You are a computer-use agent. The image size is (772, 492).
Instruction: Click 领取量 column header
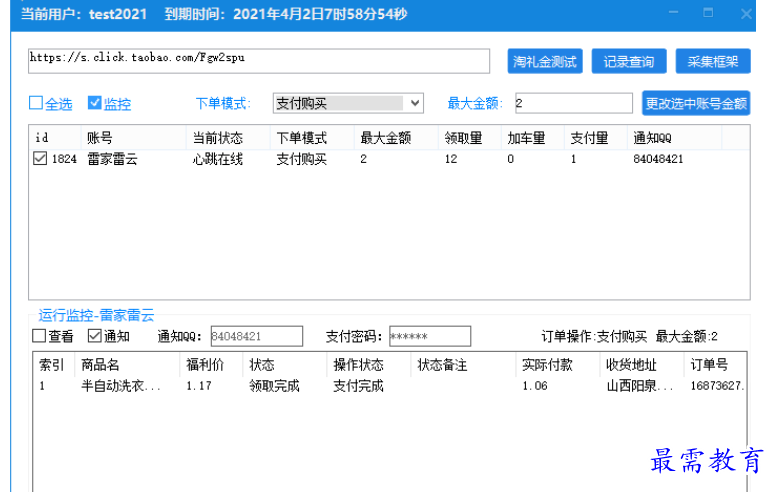470,138
